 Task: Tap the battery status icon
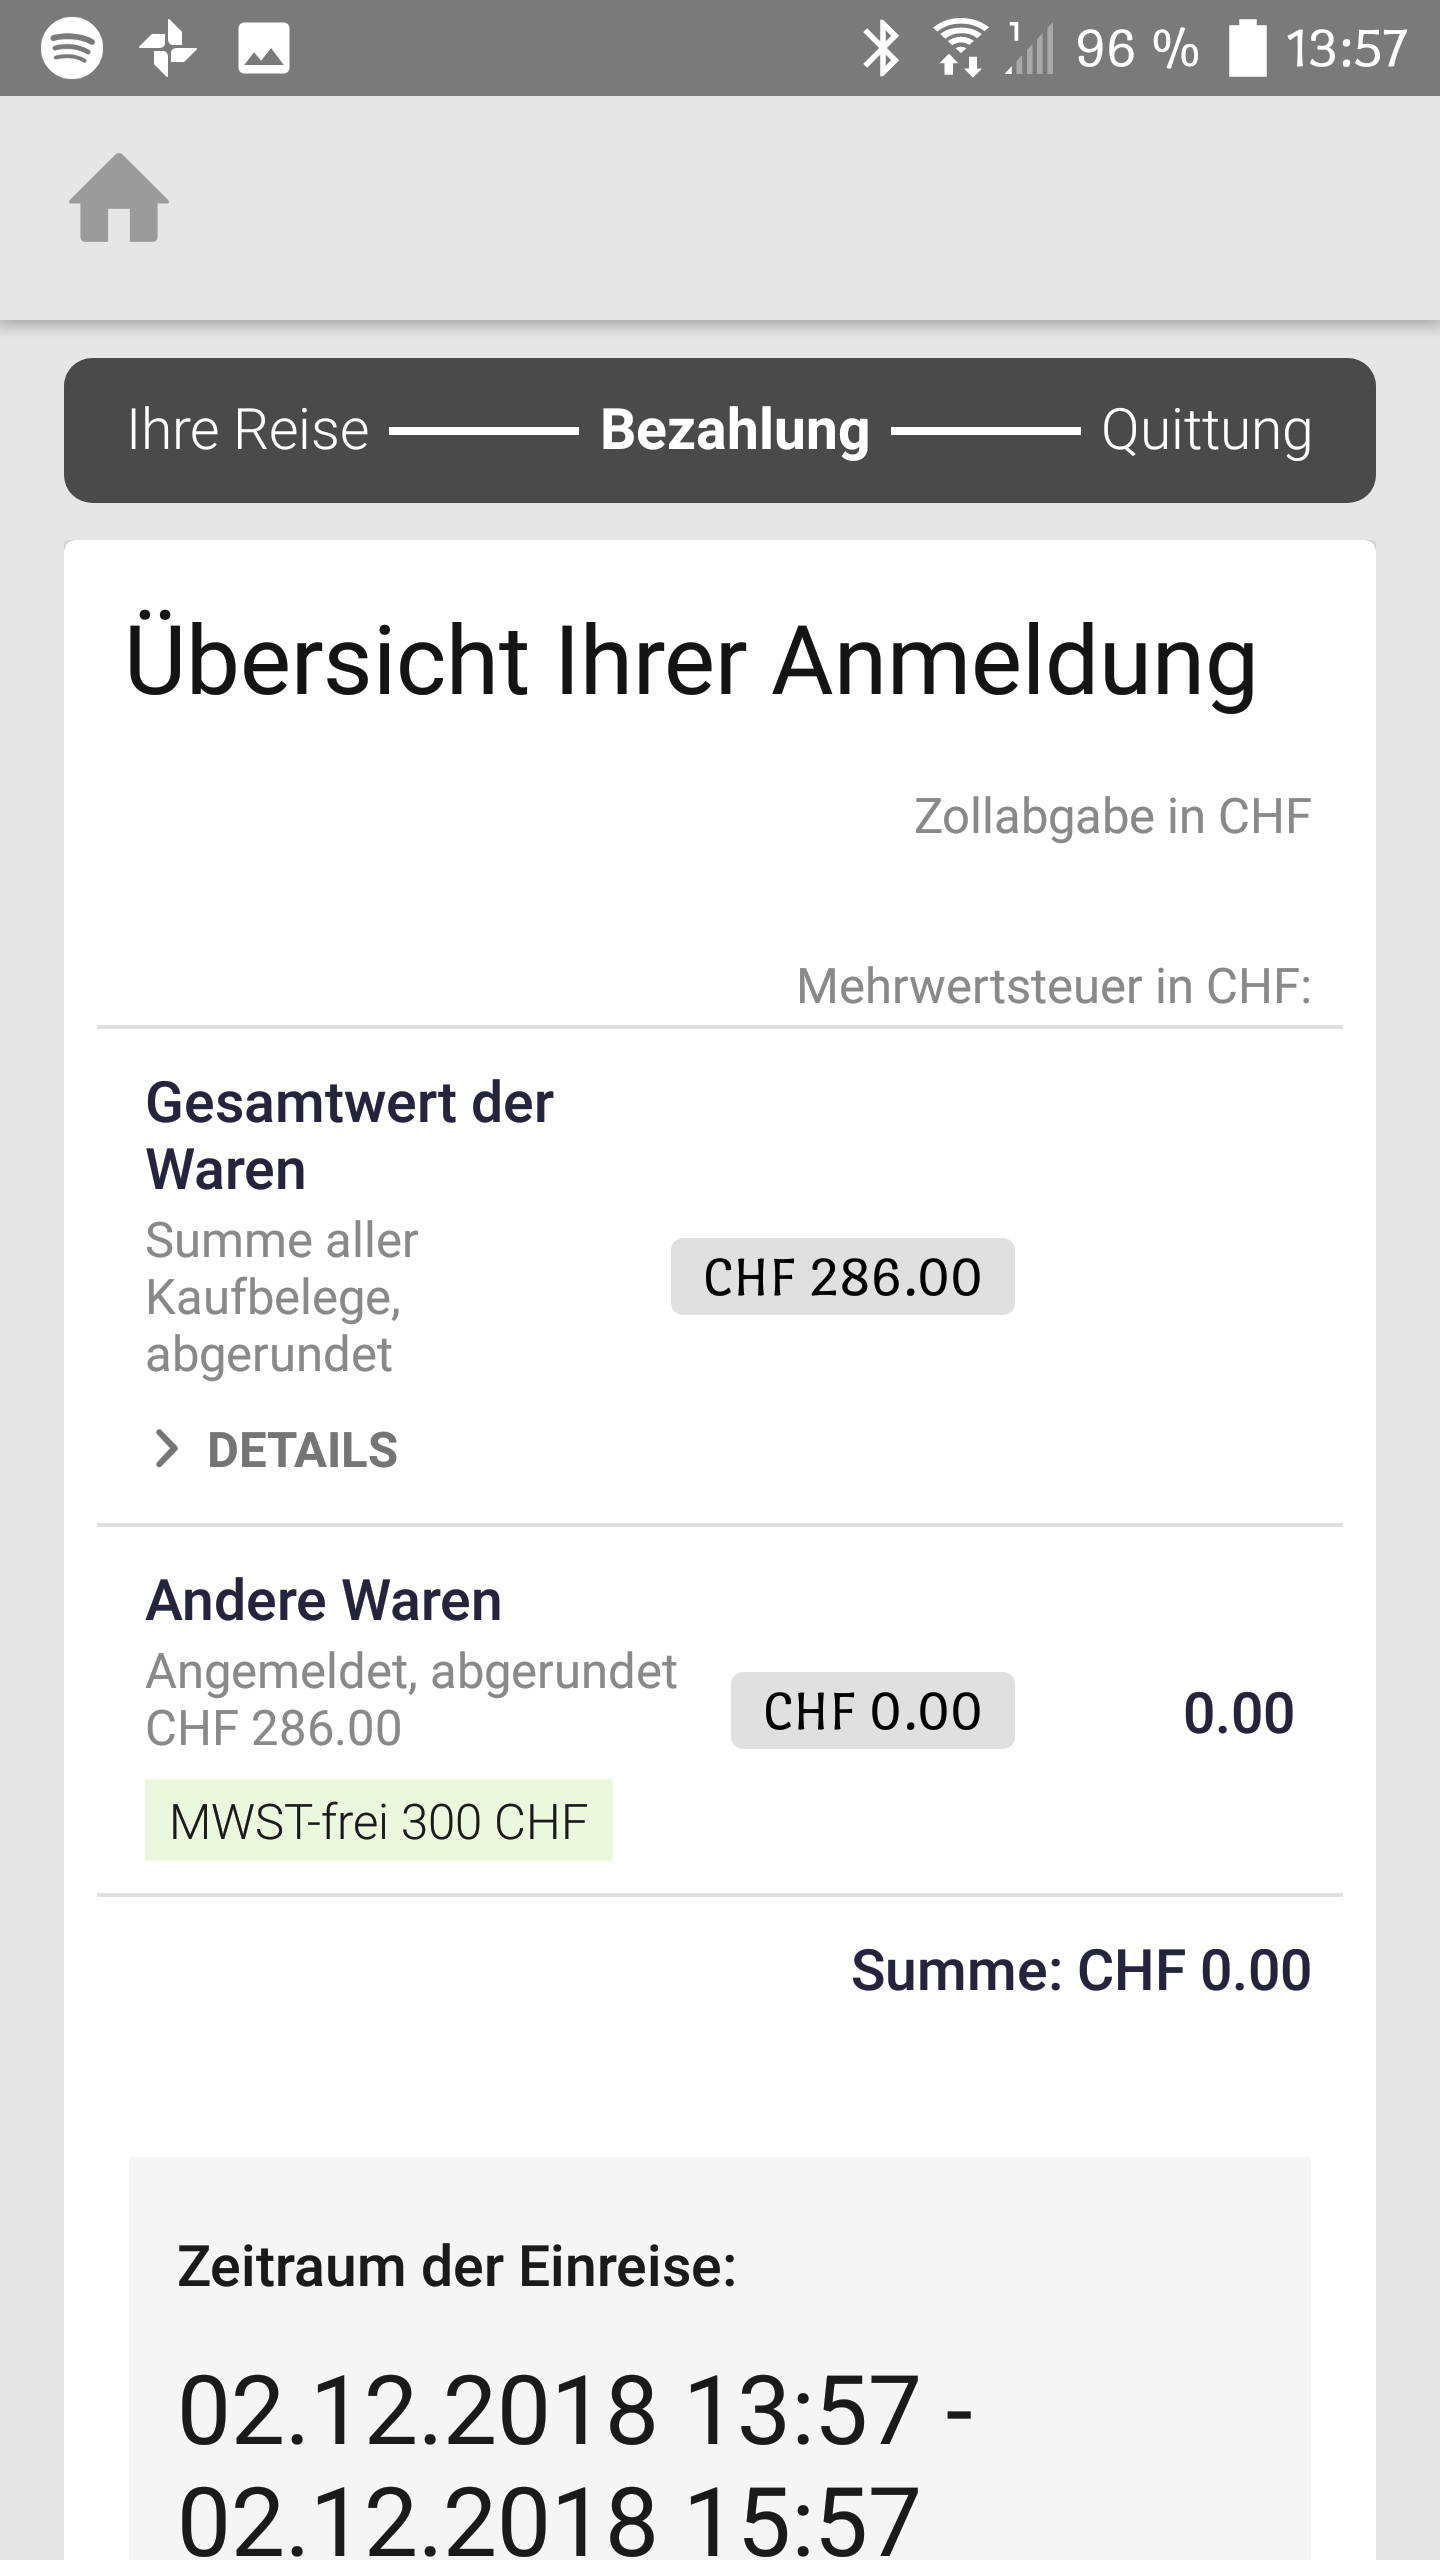1246,48
